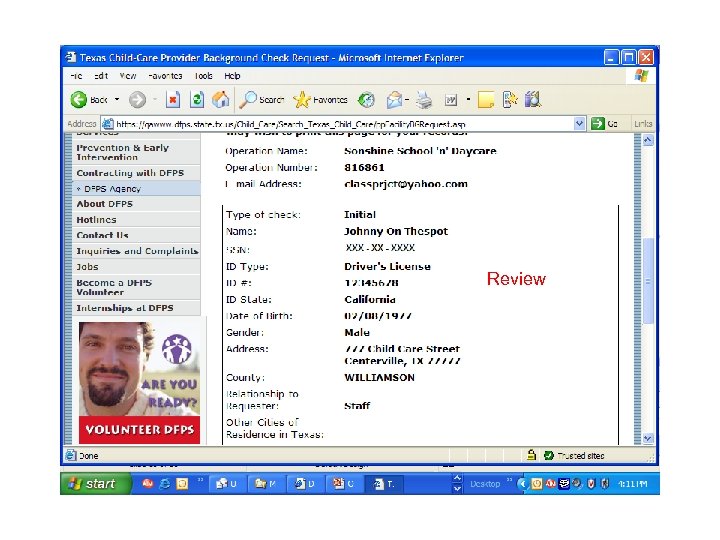Open the Favorites star panel
Viewport: 720px width, 540px height.
tap(321, 100)
